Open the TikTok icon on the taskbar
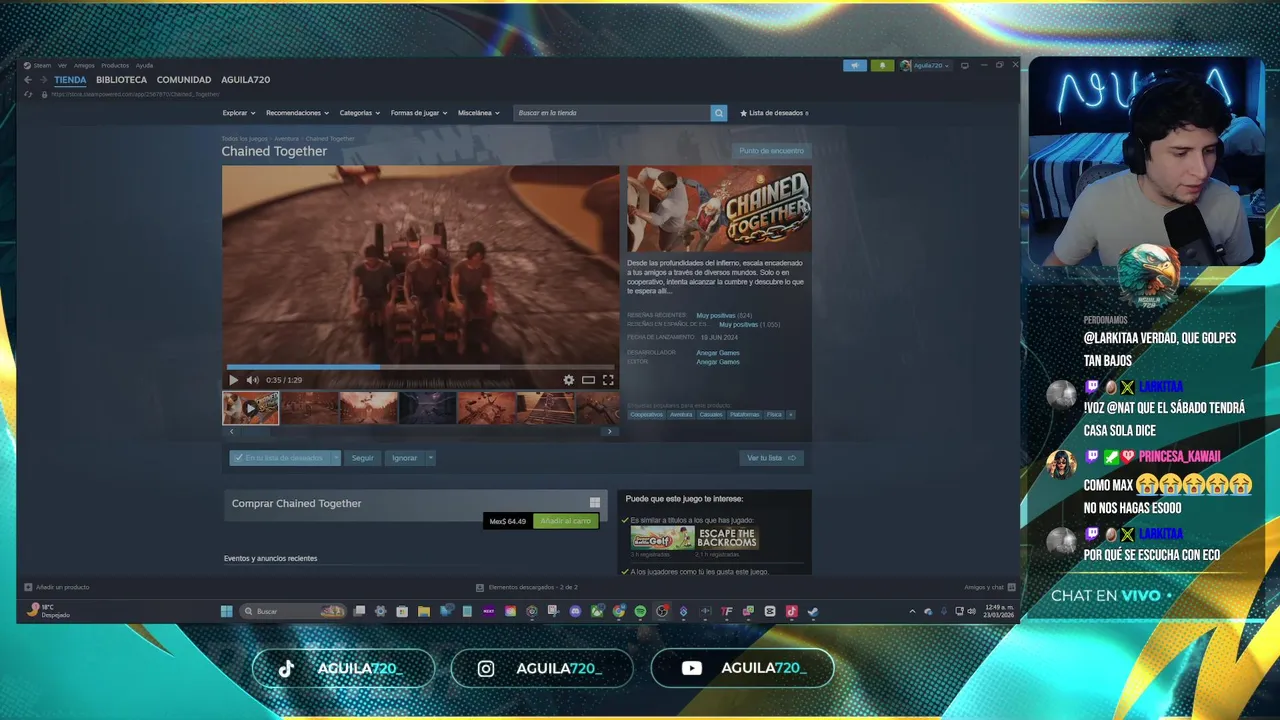The image size is (1280, 720). (x=791, y=611)
